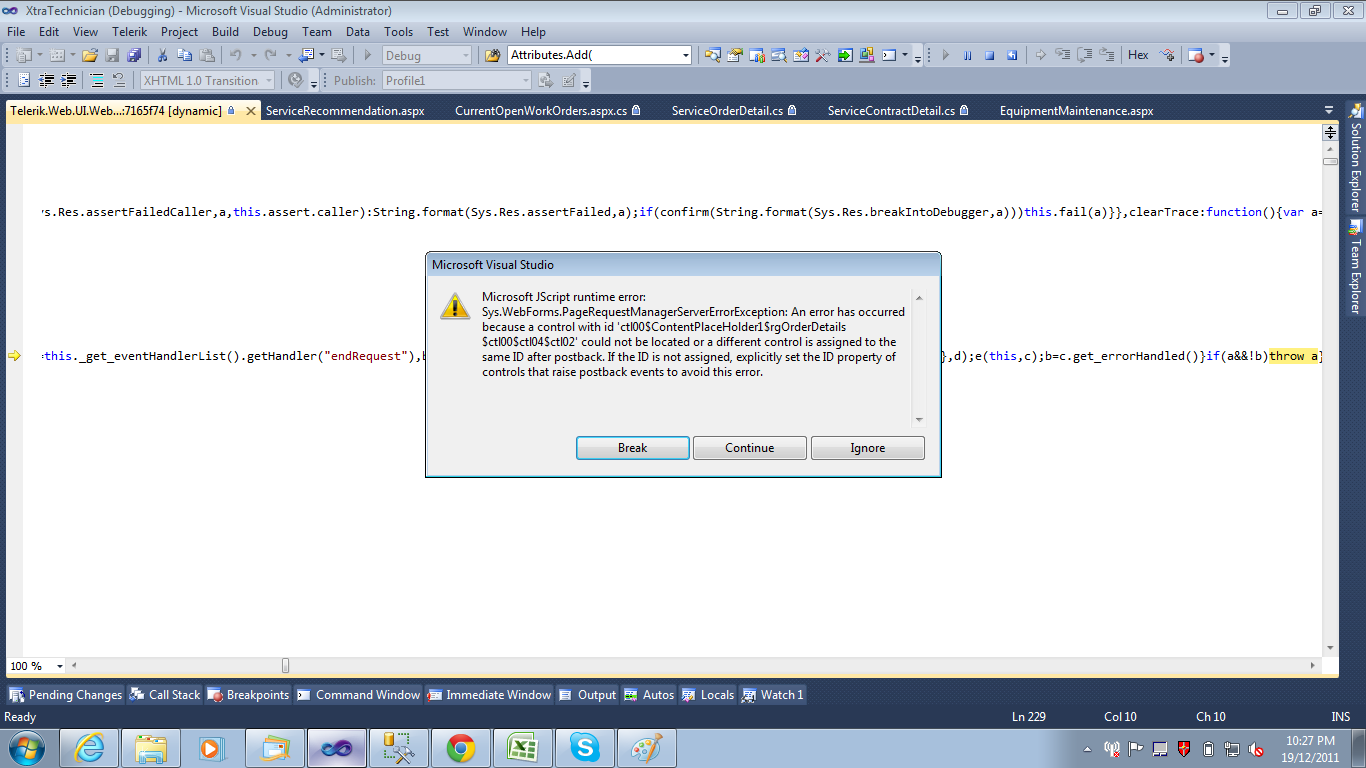The image size is (1366, 768).
Task: Click the Save All toolbar icon
Action: (x=134, y=56)
